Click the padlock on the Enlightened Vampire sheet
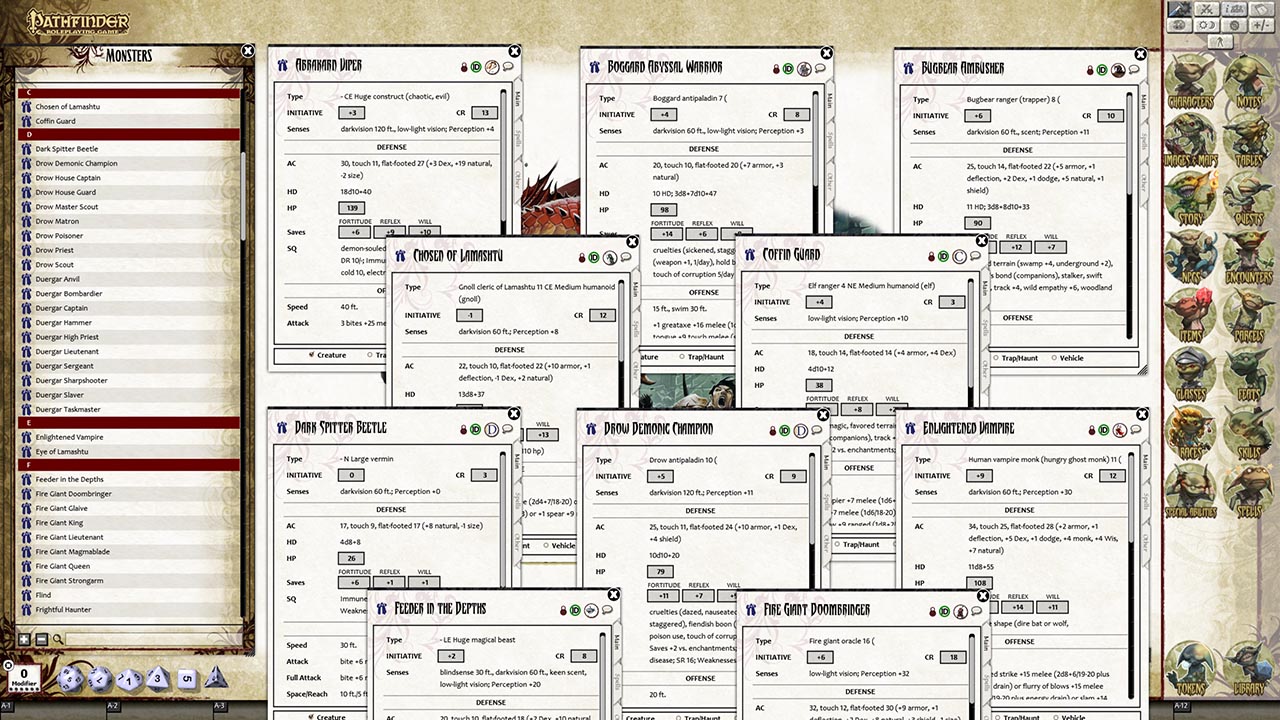The image size is (1280, 720). pyautogui.click(x=1091, y=430)
